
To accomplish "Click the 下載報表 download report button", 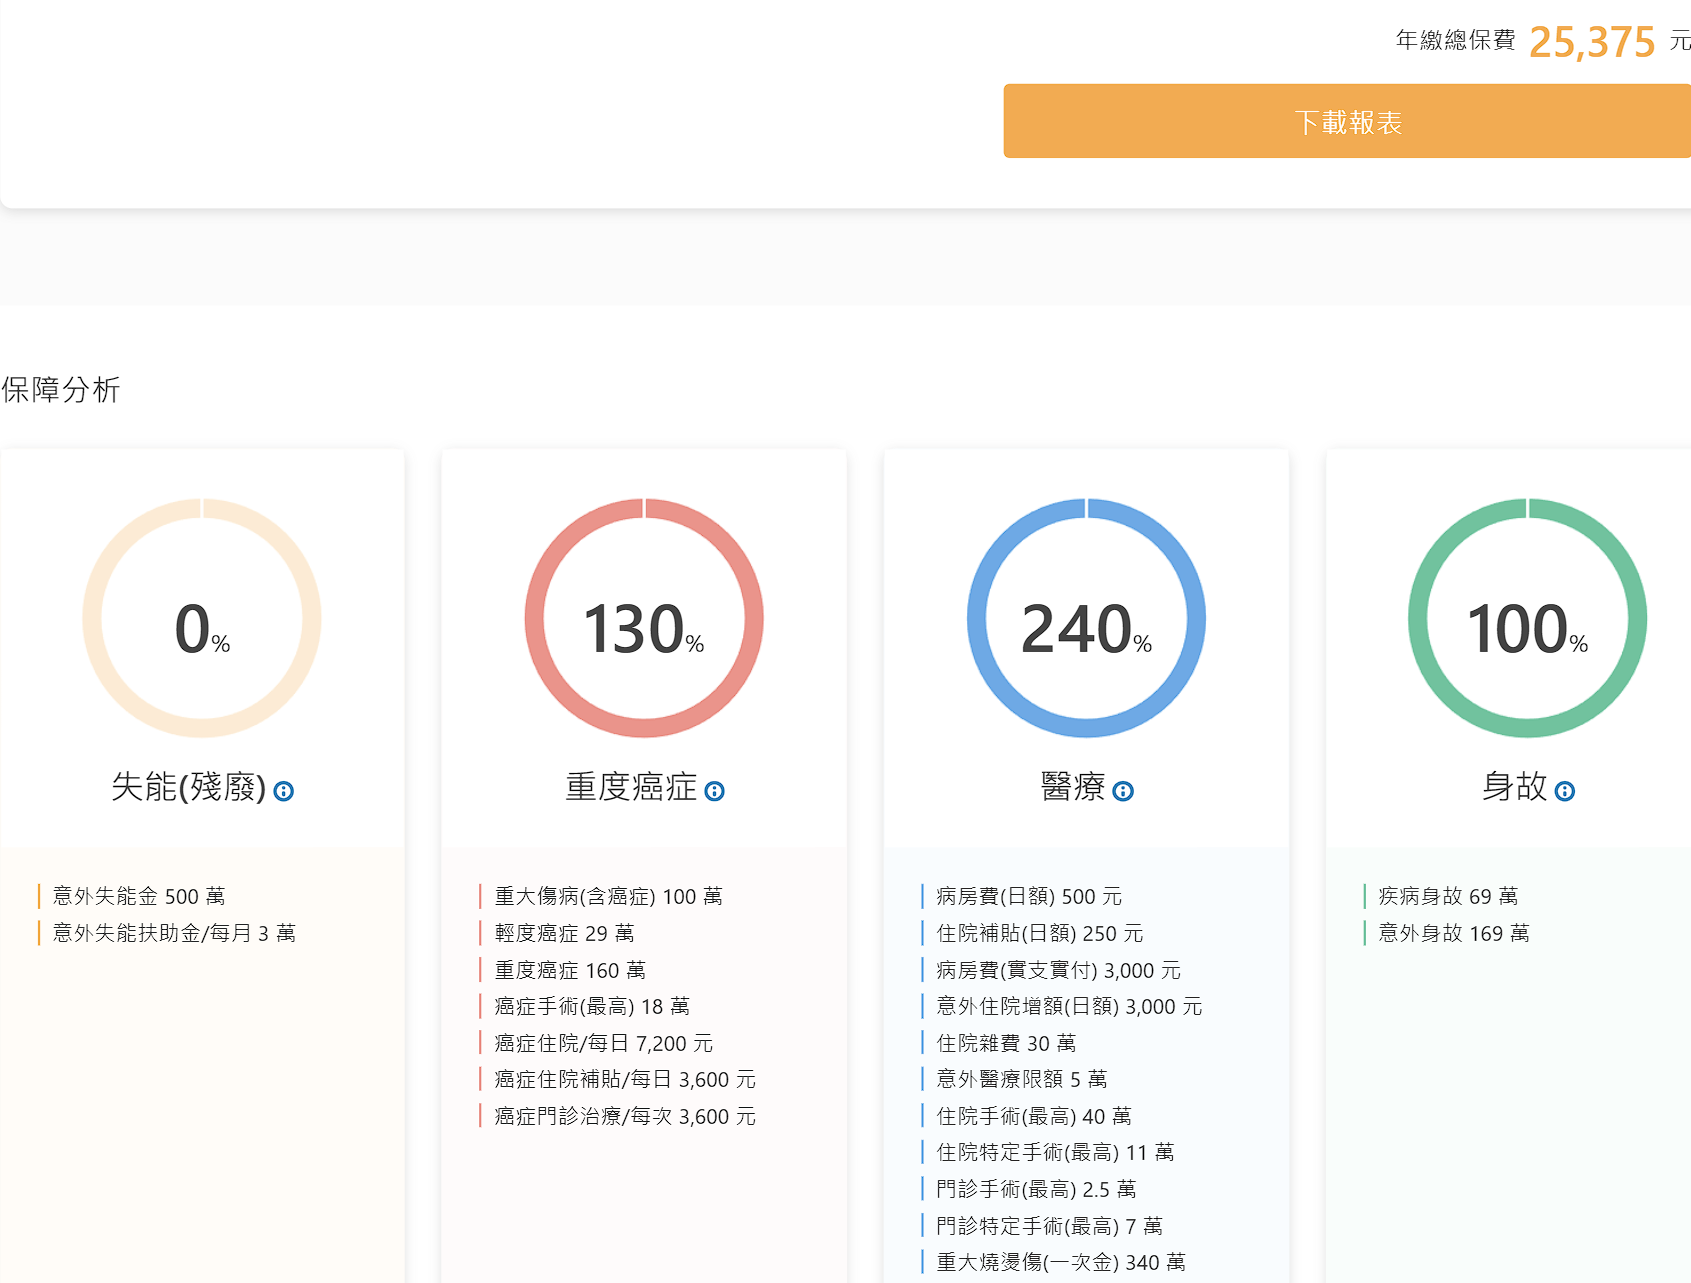I will [1347, 121].
